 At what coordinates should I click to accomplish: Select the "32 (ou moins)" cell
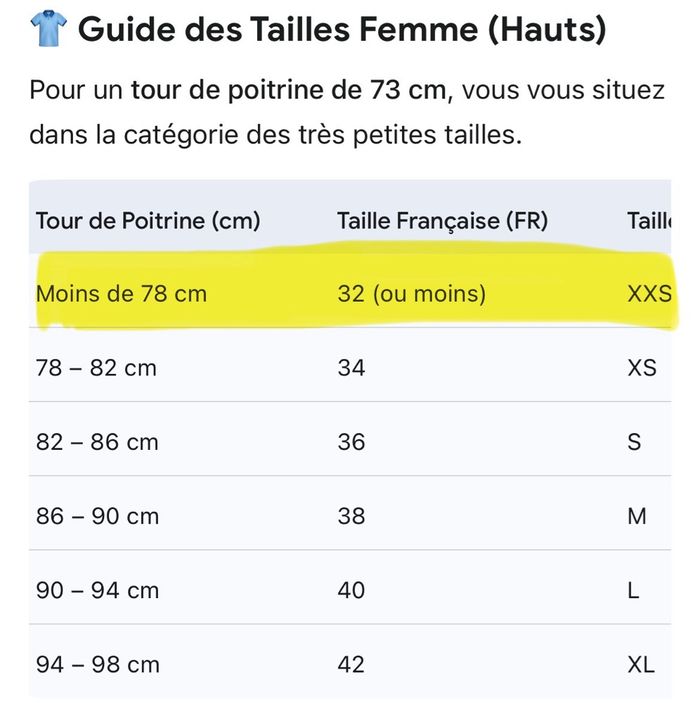tap(412, 294)
